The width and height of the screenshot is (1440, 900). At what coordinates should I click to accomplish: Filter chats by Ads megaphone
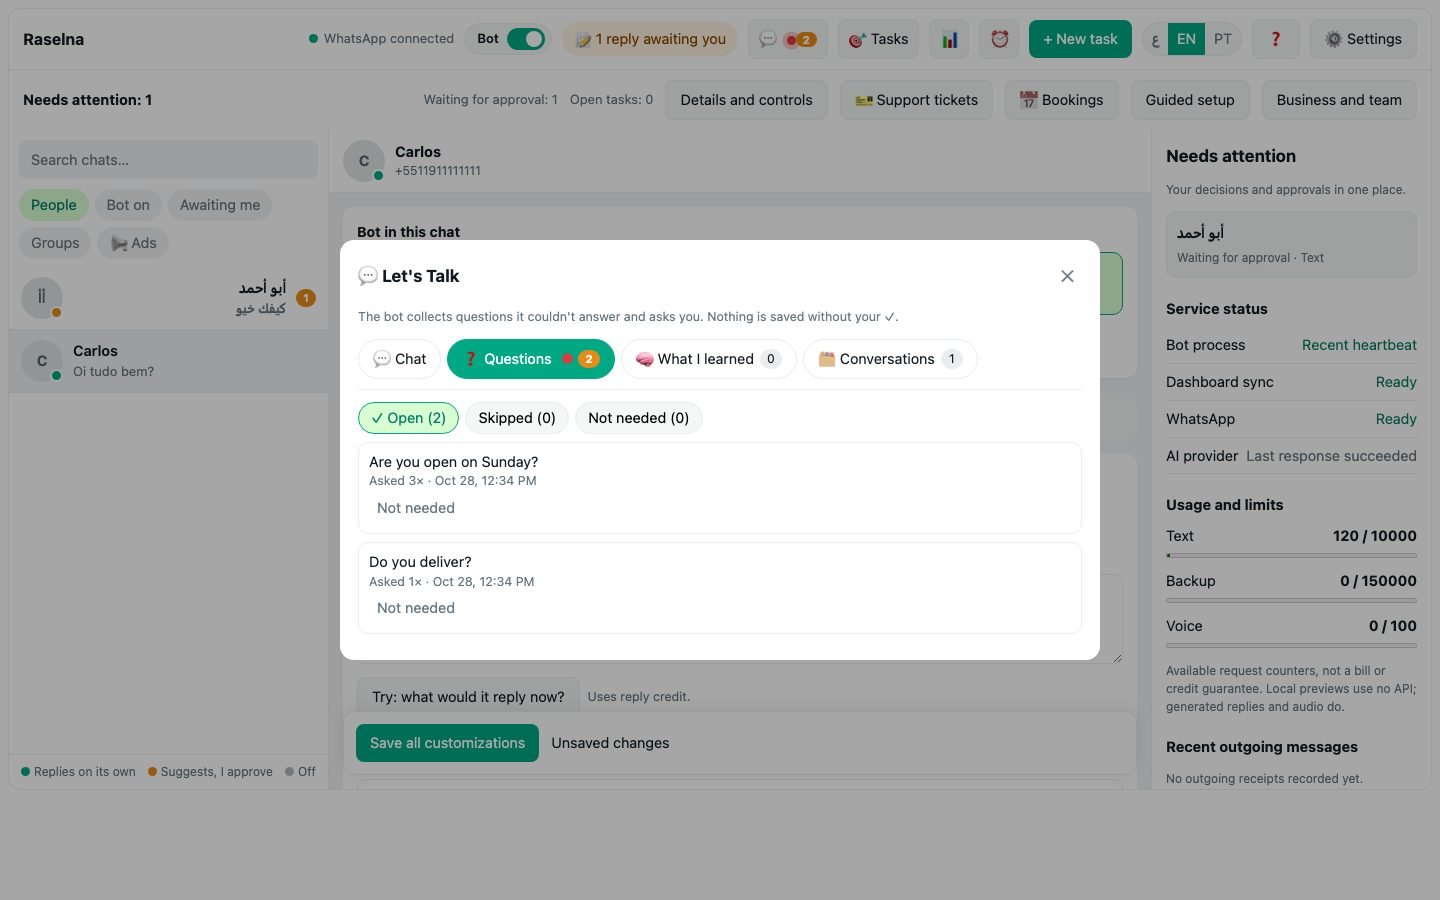click(133, 243)
